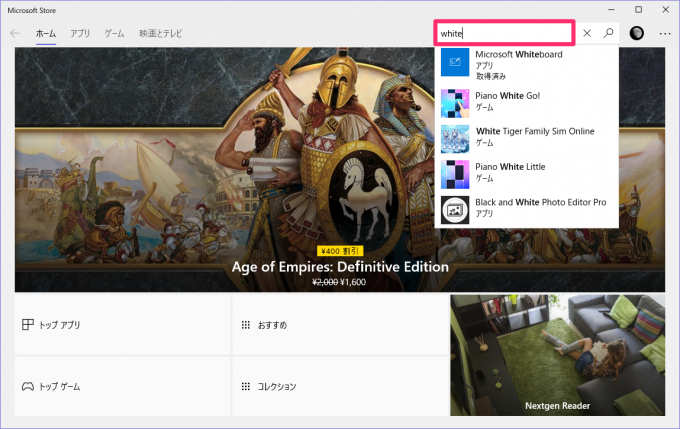680x429 pixels.
Task: Clear the search box with X
Action: pyautogui.click(x=587, y=33)
